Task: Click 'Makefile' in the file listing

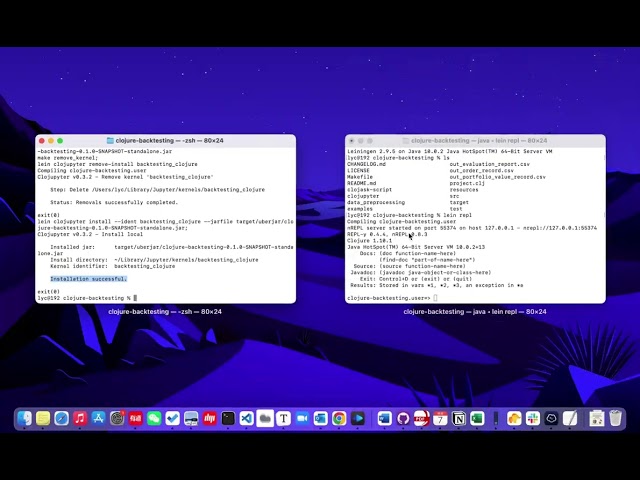Action: 360,177
